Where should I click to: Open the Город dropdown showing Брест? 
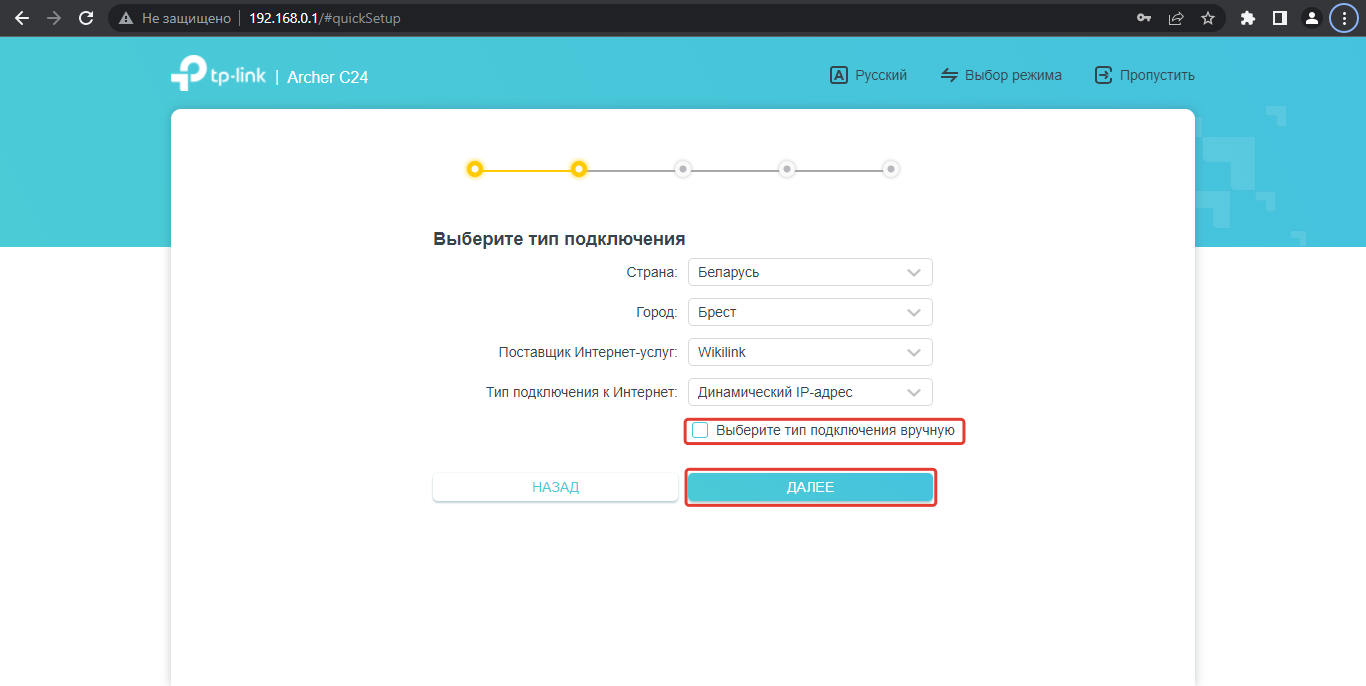pos(810,312)
